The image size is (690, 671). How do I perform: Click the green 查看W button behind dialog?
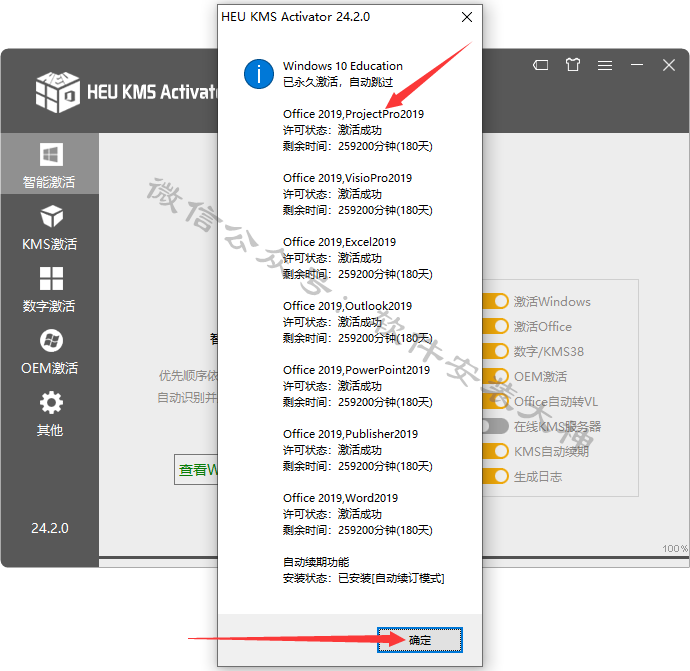196,469
